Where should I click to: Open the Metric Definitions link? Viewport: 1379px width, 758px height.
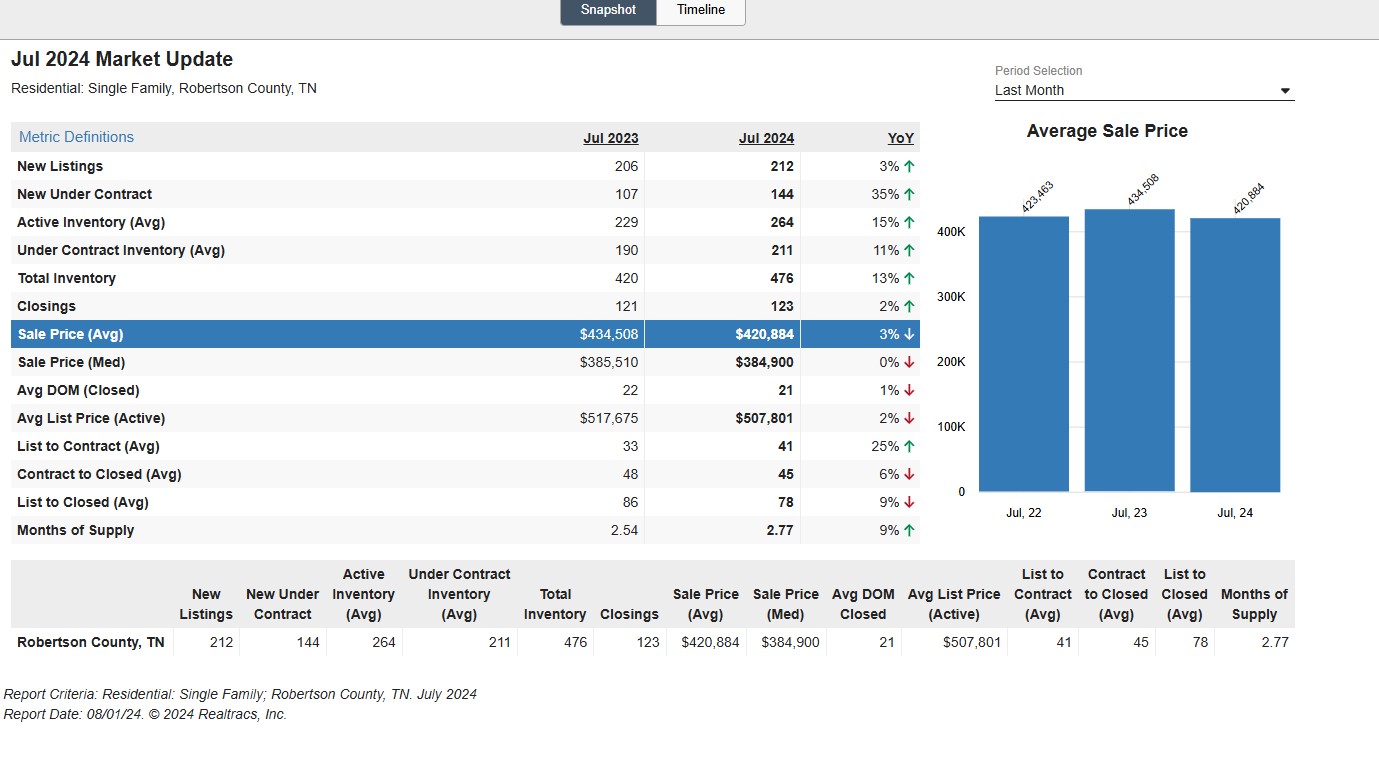(76, 137)
